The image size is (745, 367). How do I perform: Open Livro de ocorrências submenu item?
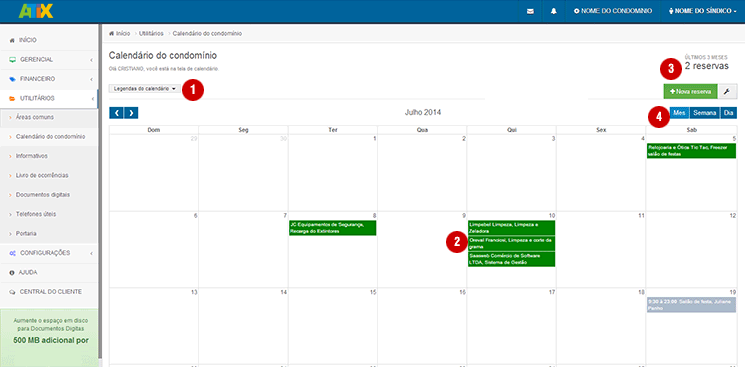pyautogui.click(x=48, y=175)
